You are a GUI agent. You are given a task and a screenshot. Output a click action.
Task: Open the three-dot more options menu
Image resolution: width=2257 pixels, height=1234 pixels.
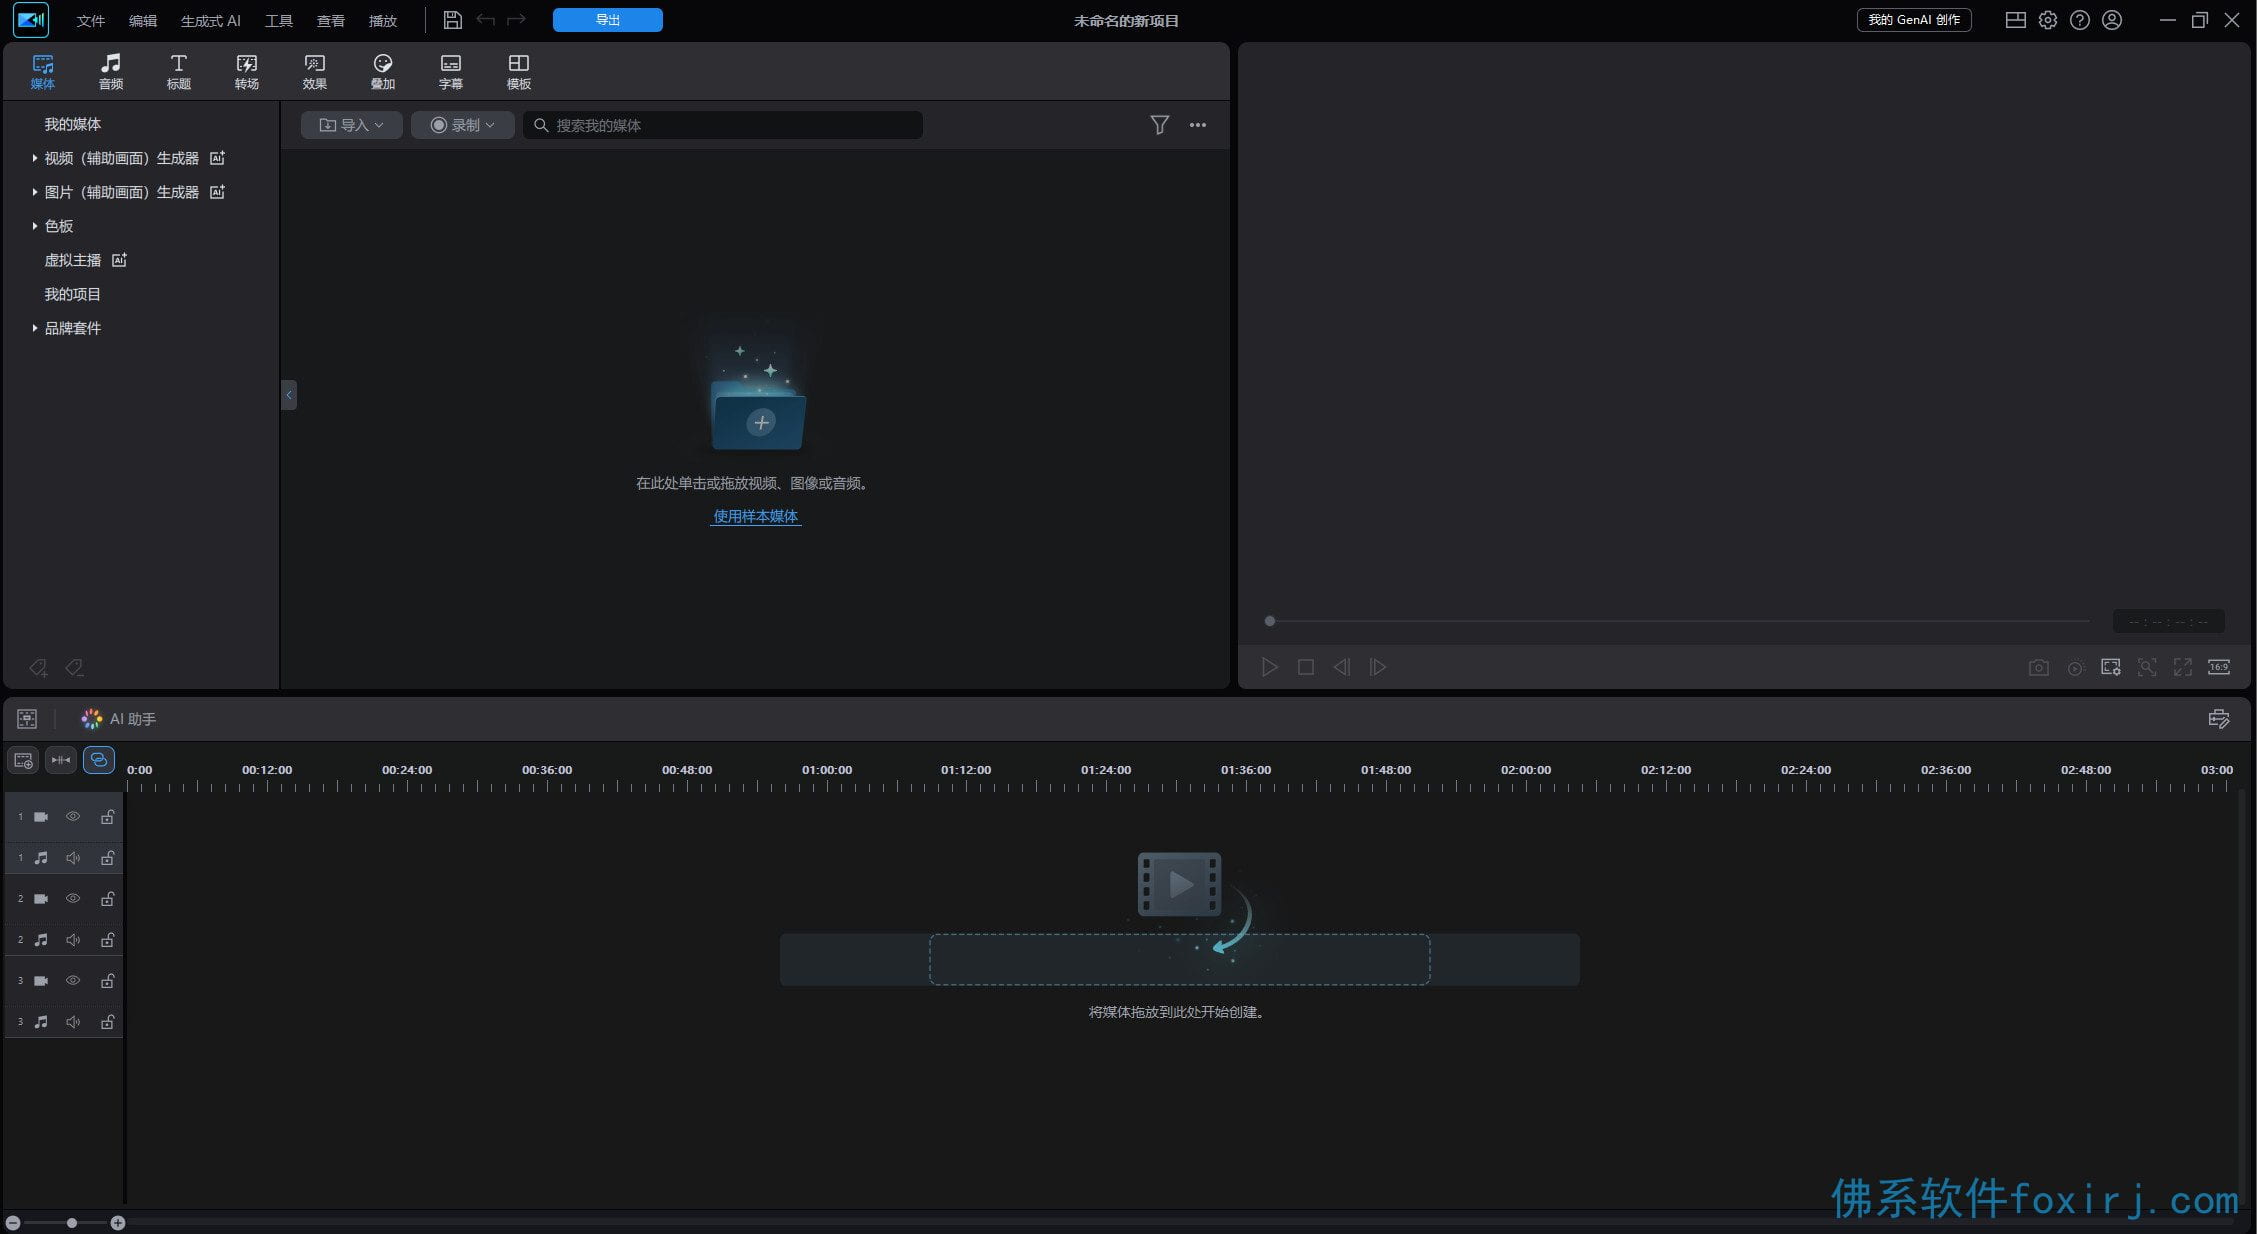[x=1198, y=125]
